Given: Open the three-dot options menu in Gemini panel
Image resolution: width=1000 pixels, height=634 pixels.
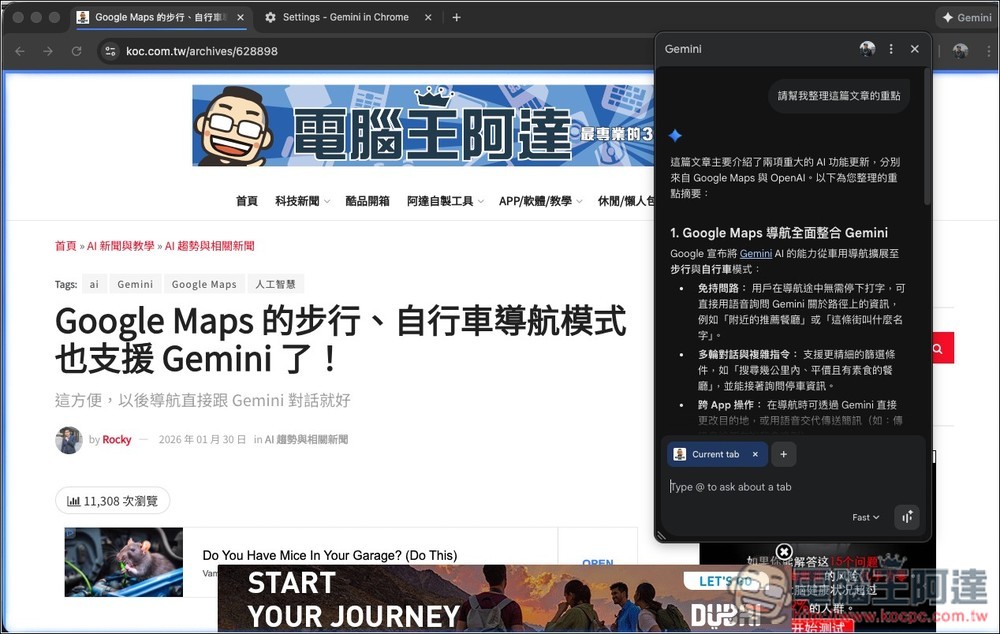Looking at the screenshot, I should pyautogui.click(x=893, y=48).
